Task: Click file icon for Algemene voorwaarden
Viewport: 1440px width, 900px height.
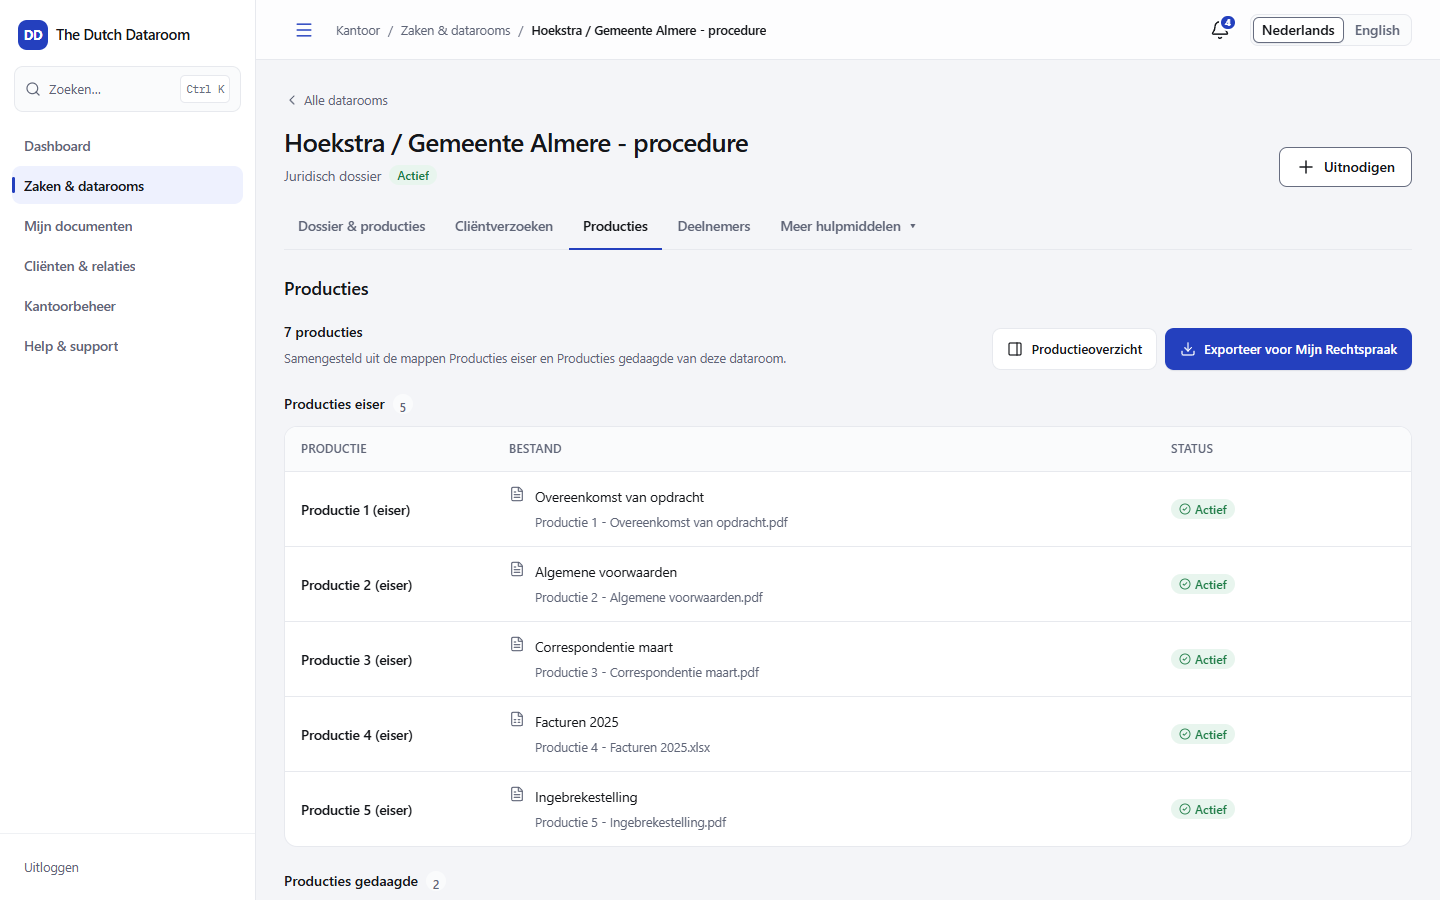Action: tap(517, 569)
